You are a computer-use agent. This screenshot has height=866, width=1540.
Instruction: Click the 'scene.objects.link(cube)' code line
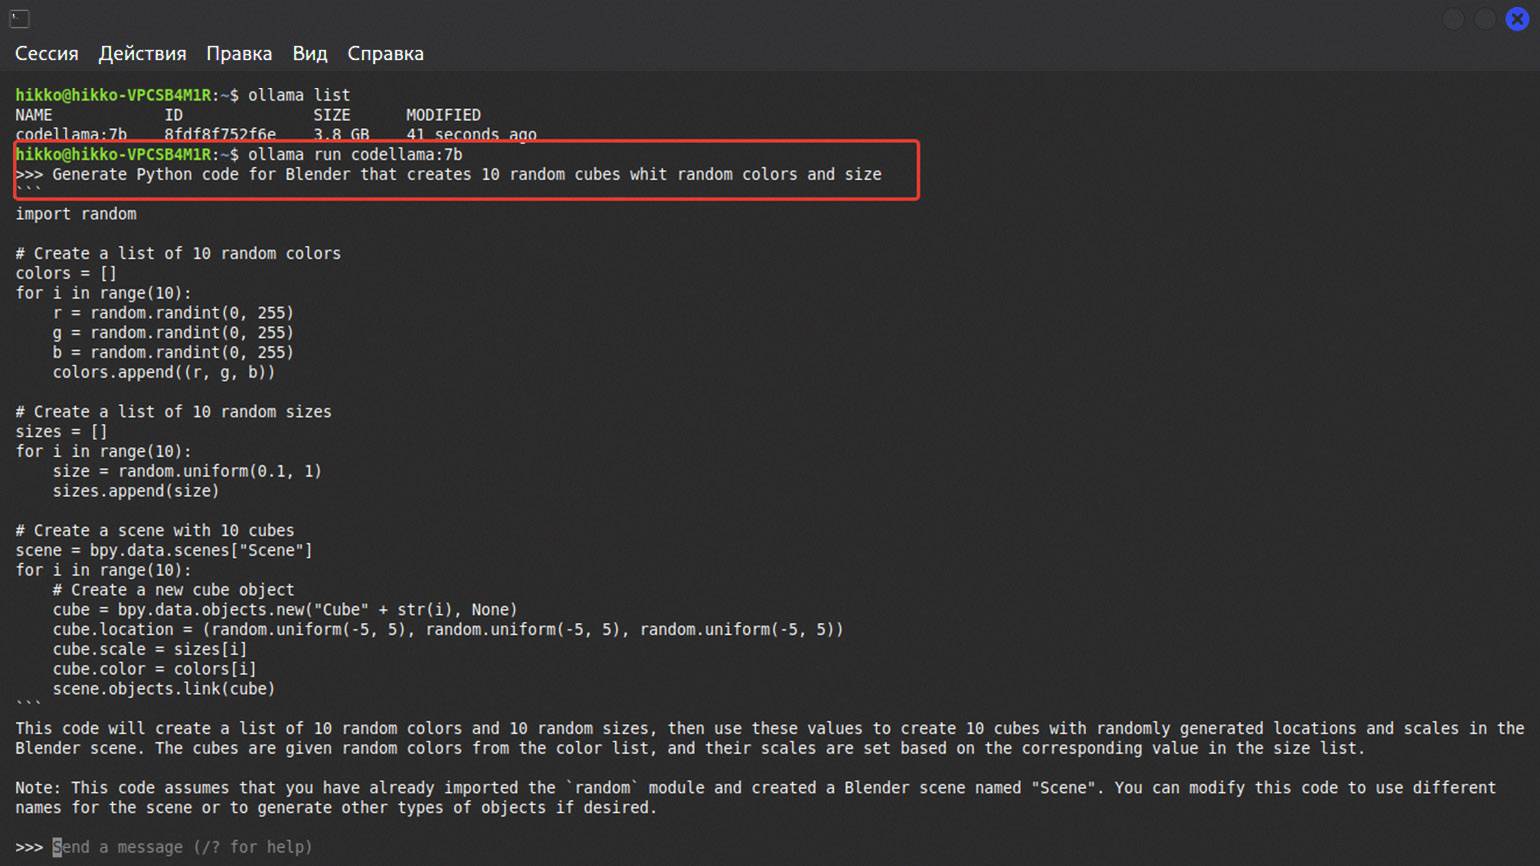coord(163,689)
